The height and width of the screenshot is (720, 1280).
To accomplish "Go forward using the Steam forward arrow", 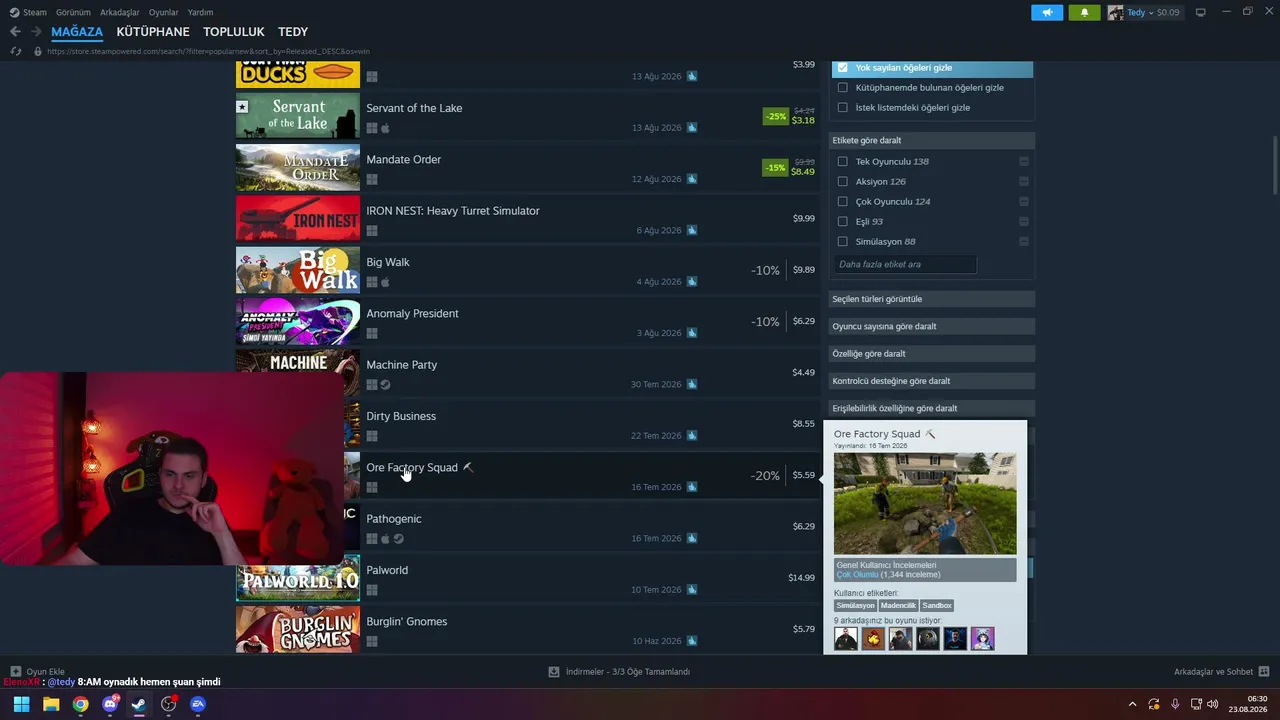I will [36, 32].
